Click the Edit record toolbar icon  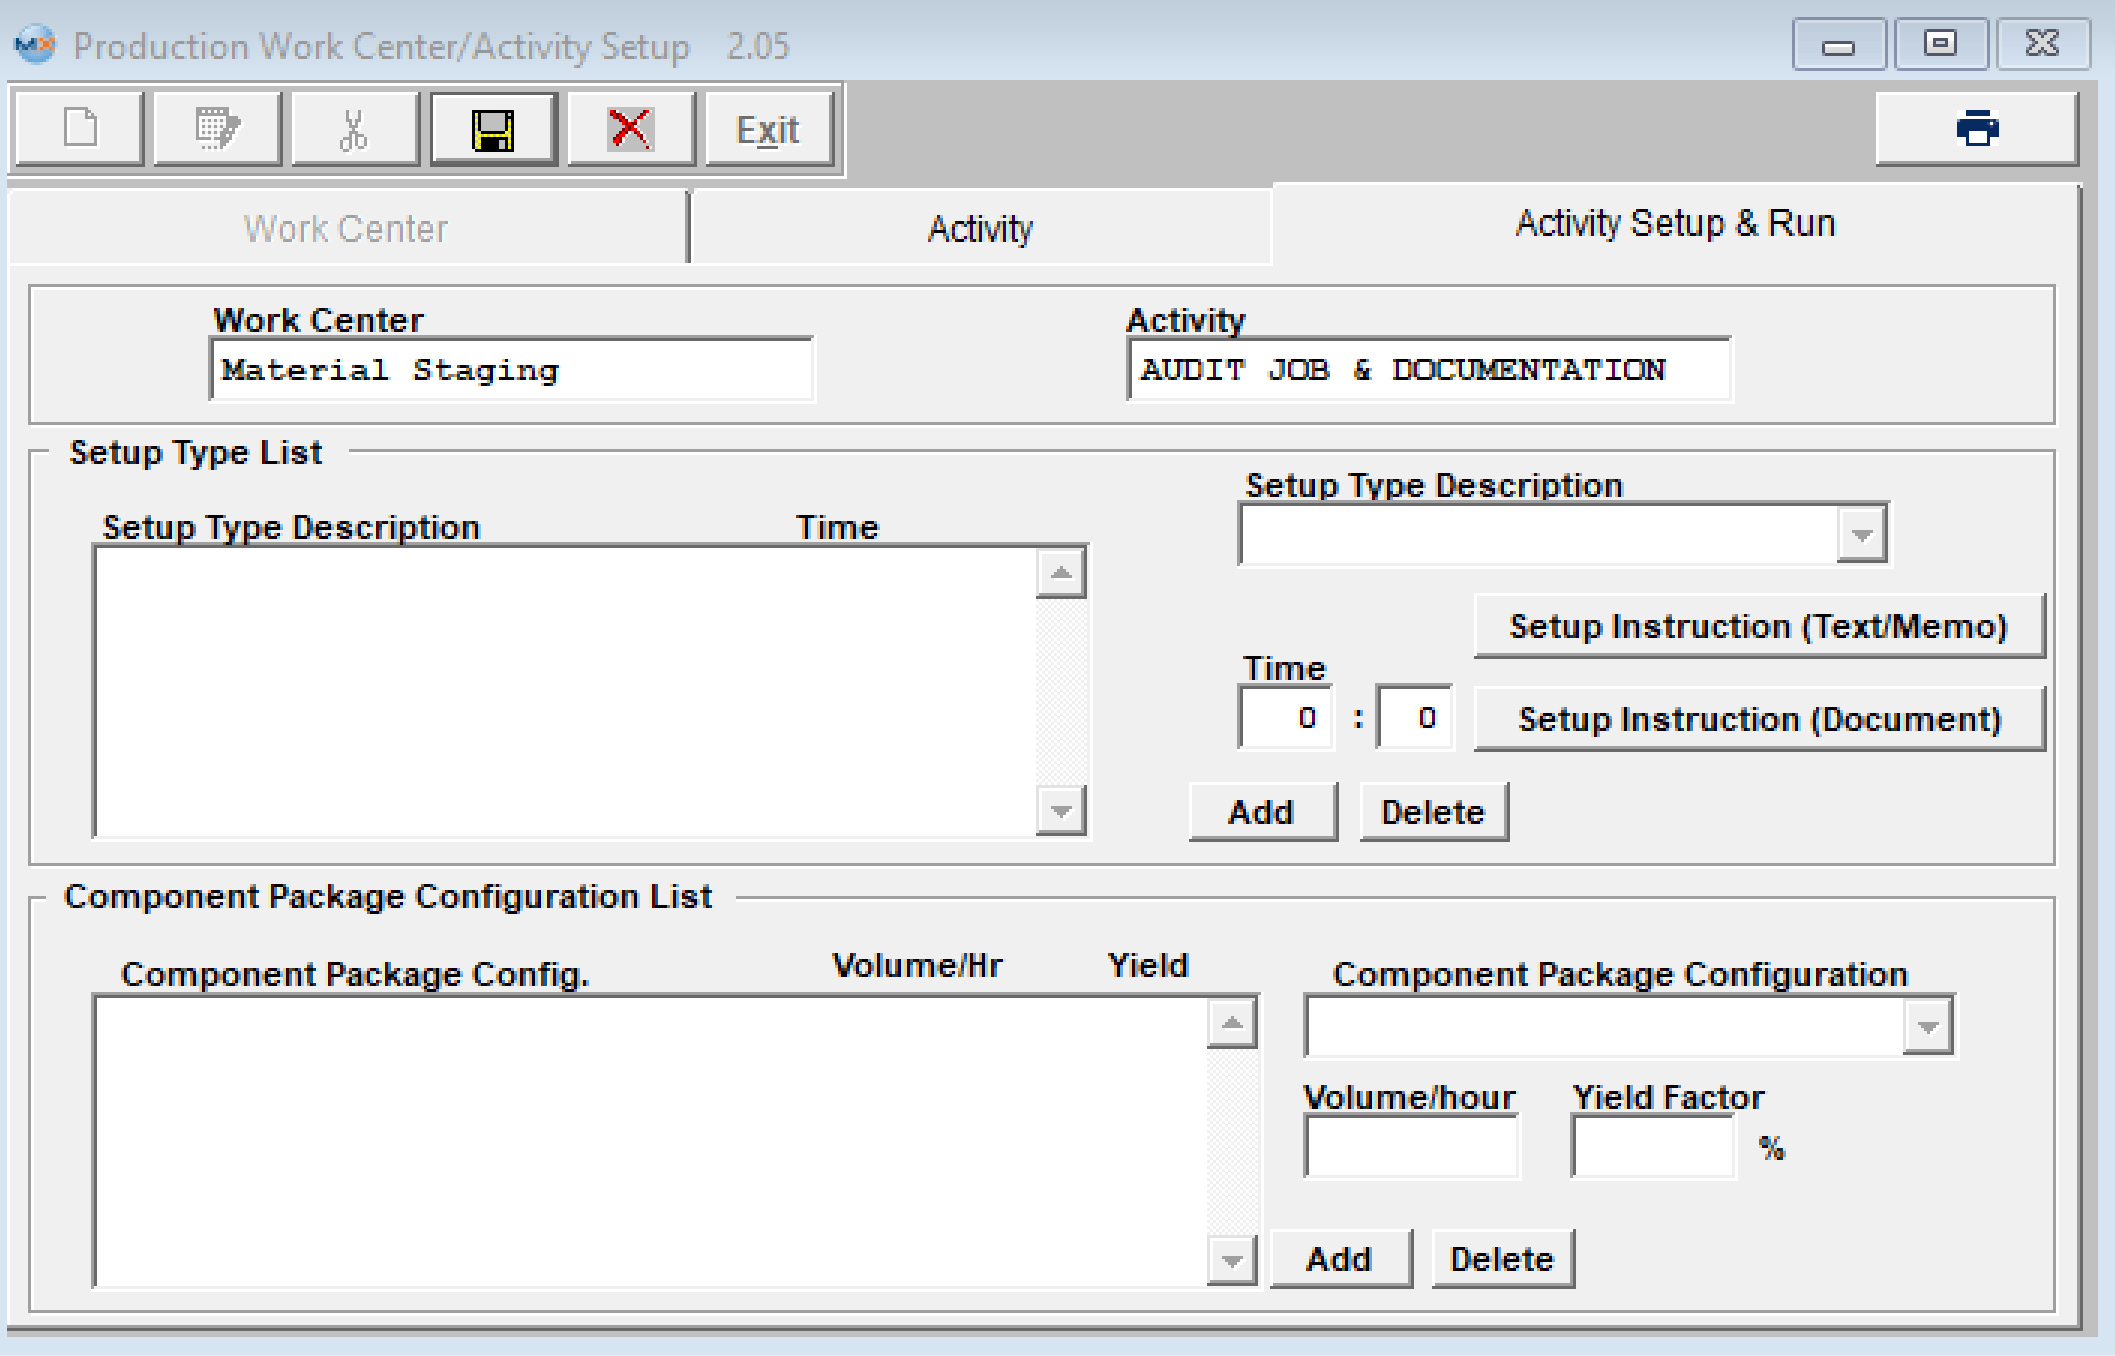(x=217, y=129)
